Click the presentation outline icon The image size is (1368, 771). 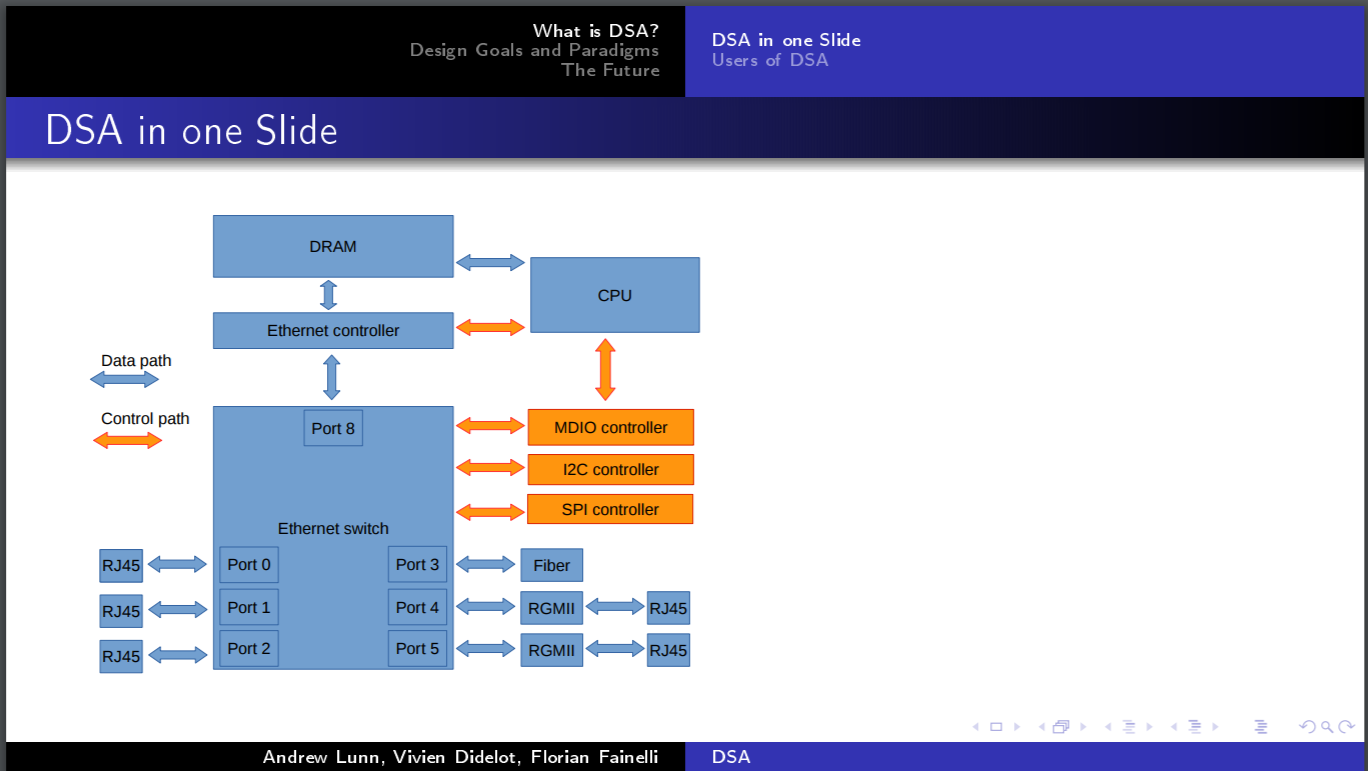[x=1261, y=727]
